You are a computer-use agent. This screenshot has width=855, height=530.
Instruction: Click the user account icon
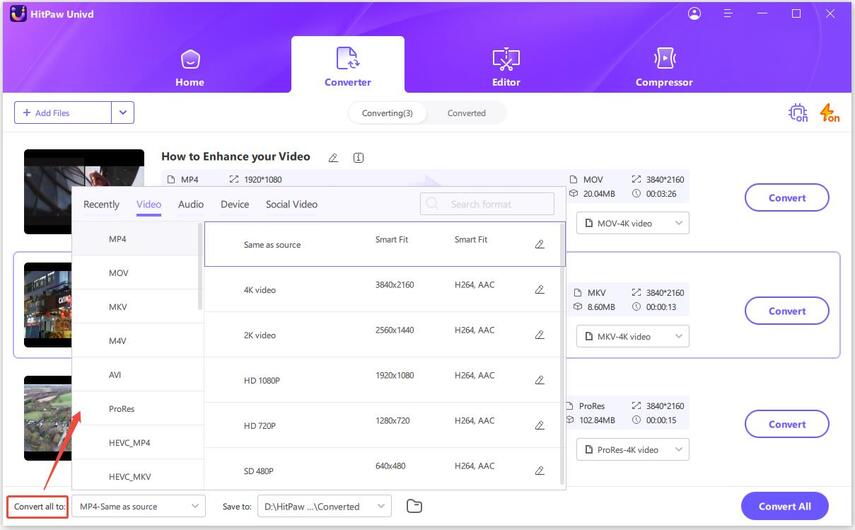coord(695,14)
